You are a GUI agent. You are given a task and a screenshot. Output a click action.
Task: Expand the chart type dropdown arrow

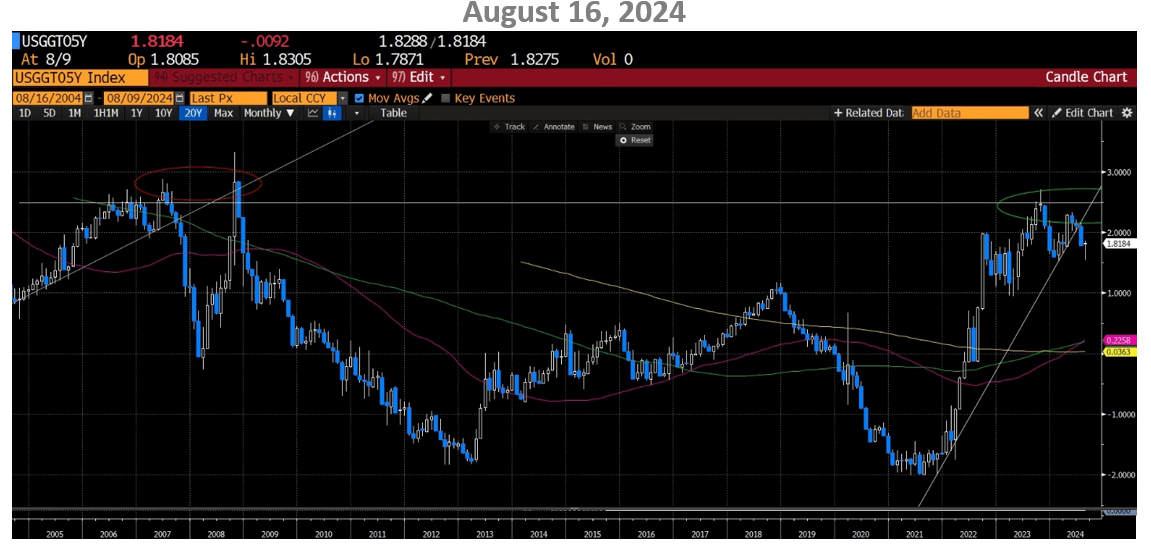pyautogui.click(x=357, y=113)
